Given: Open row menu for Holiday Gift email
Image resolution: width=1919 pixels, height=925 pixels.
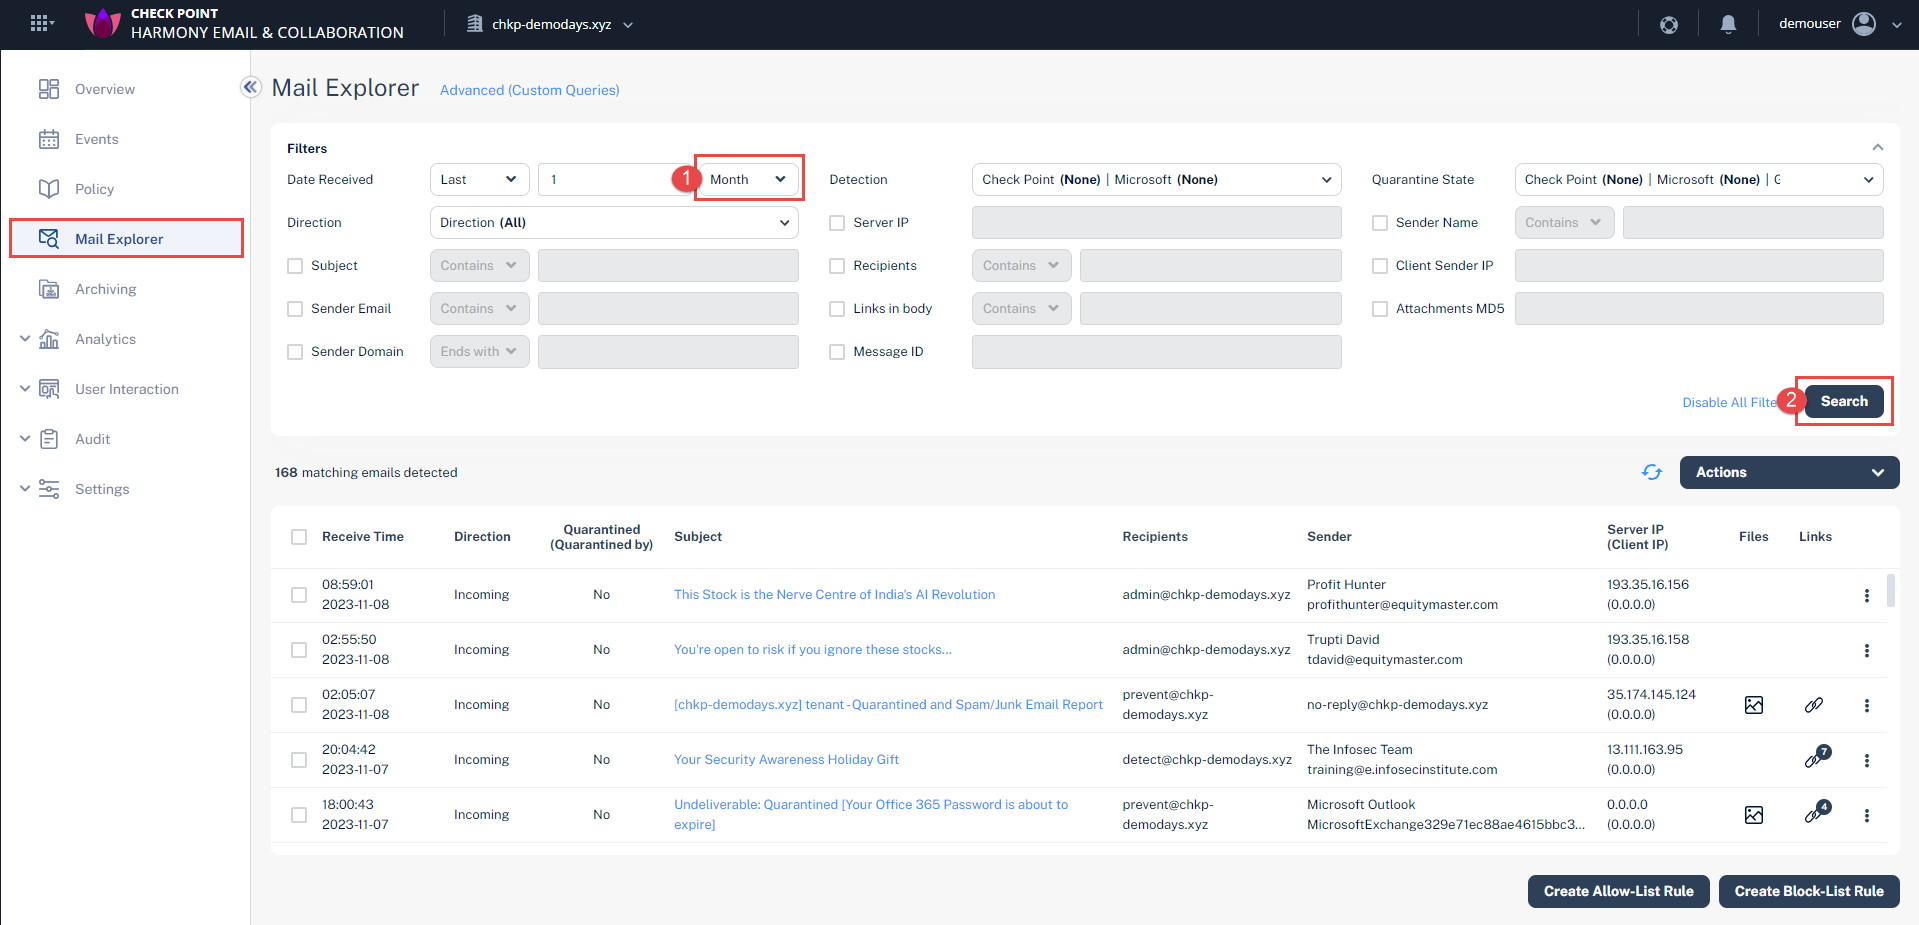Looking at the screenshot, I should point(1866,760).
